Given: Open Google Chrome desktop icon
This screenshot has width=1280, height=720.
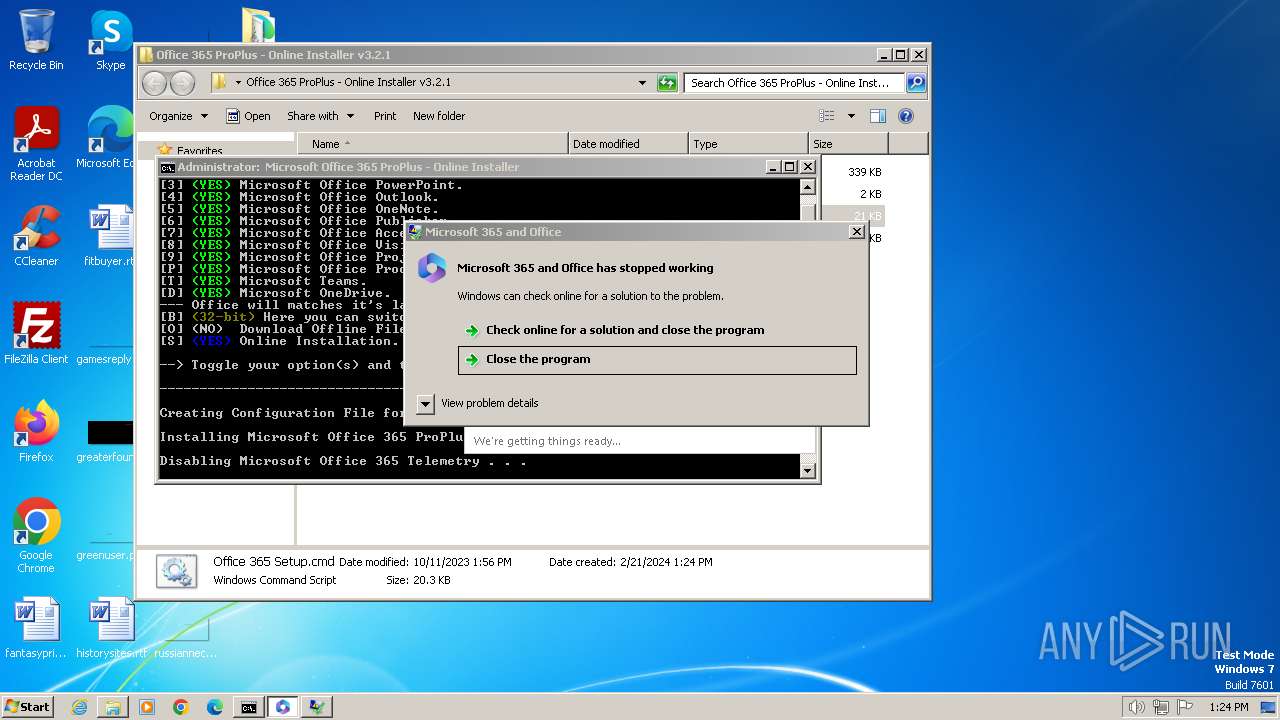Looking at the screenshot, I should [36, 536].
